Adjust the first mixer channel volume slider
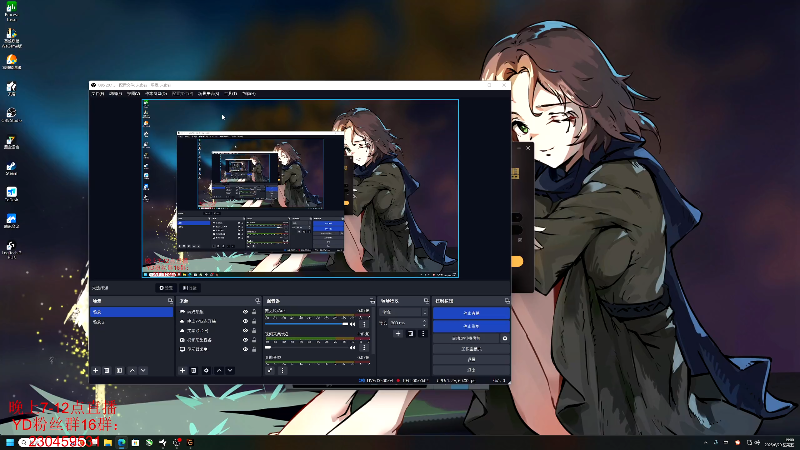The width and height of the screenshot is (800, 450). coord(306,324)
